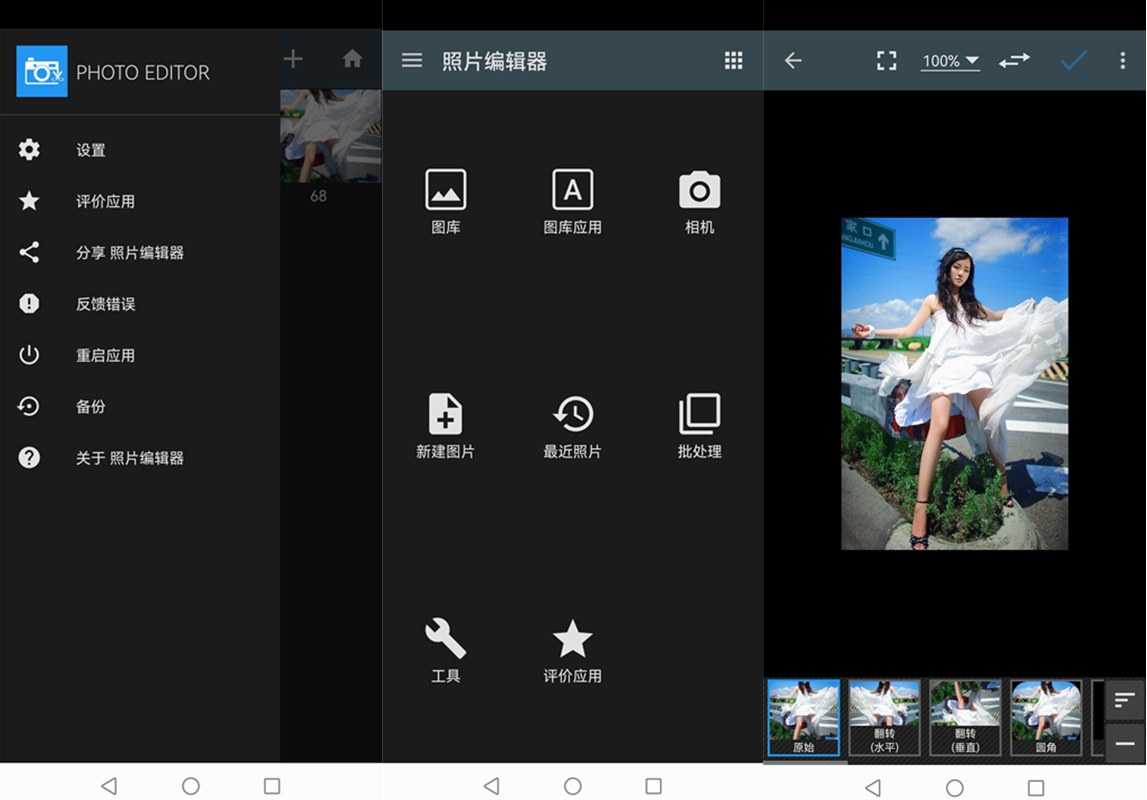The image size is (1147, 800).
Task: Open the 工具 wrench tools icon
Action: [x=445, y=638]
